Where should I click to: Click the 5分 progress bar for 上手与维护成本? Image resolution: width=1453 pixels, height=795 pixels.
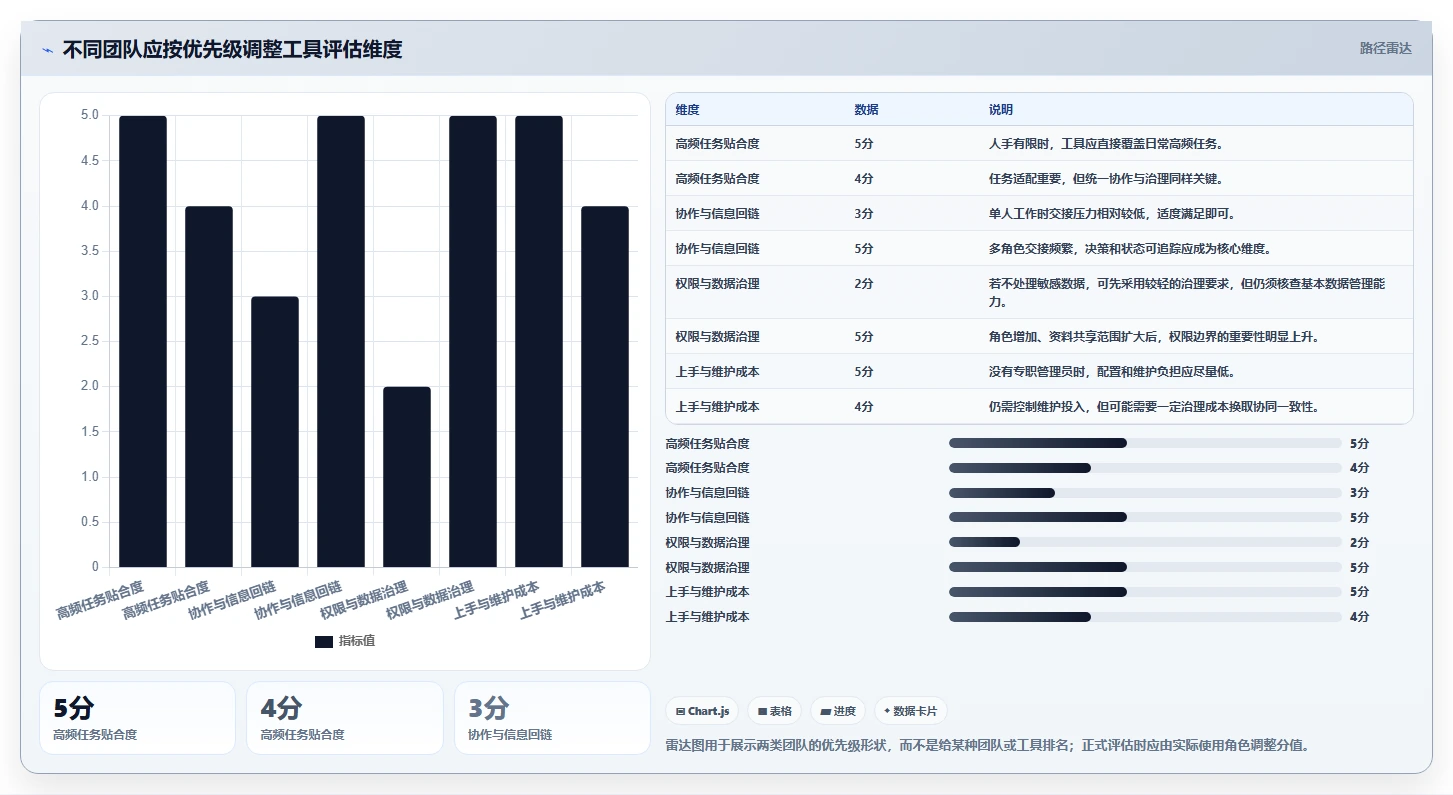(1145, 592)
